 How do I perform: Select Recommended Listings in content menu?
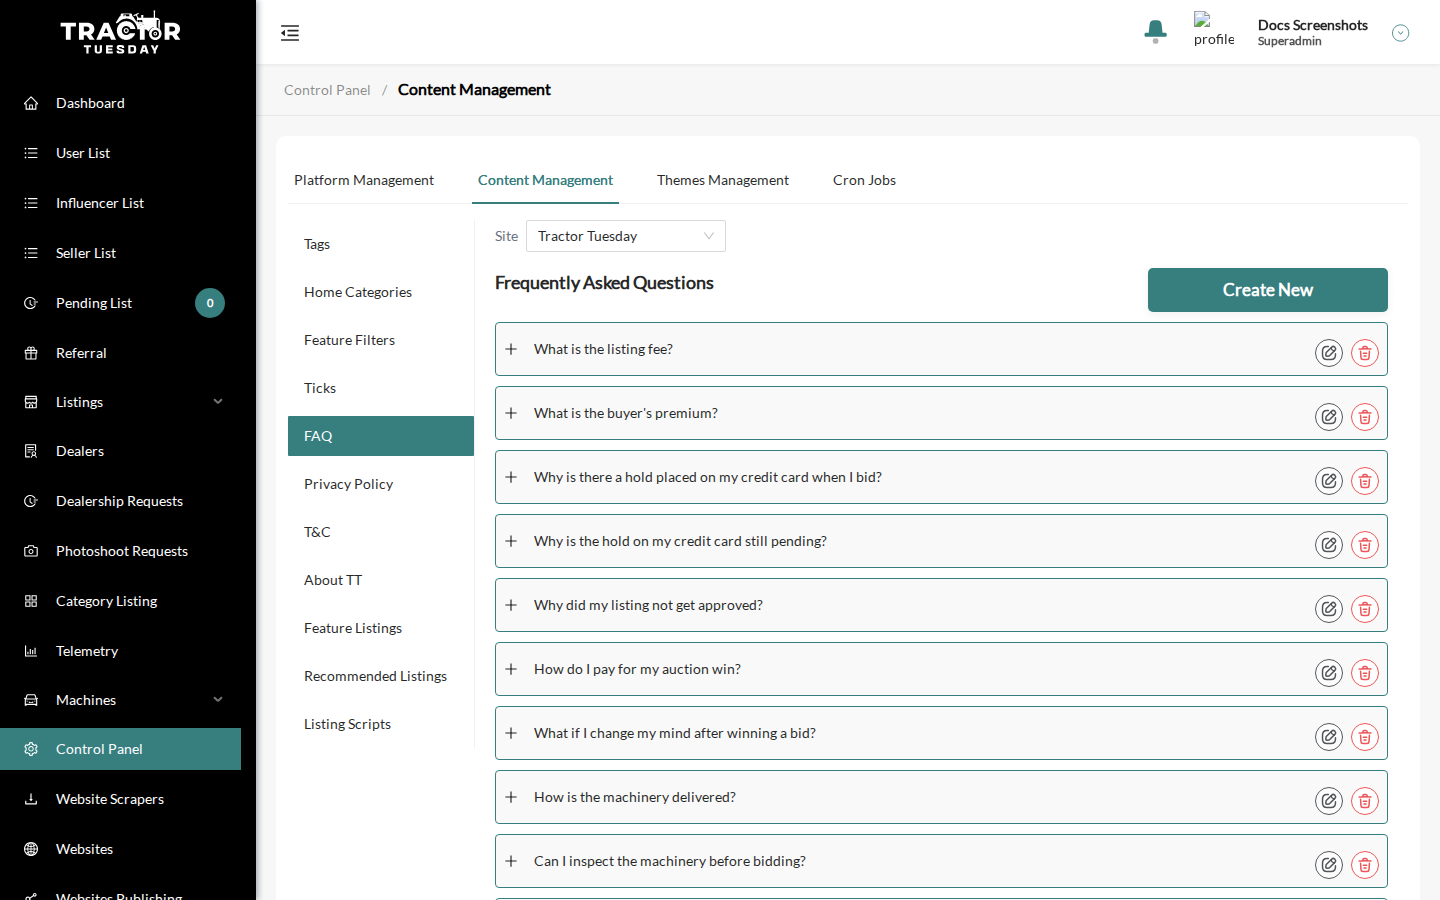tap(381, 676)
